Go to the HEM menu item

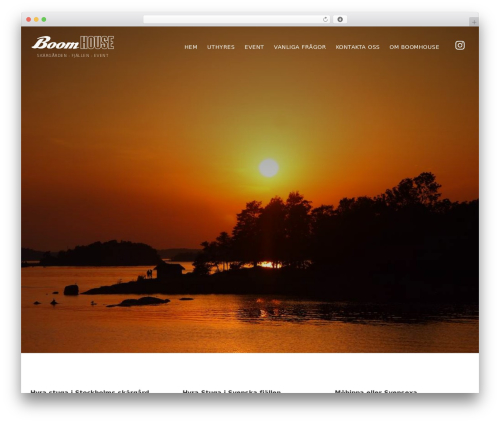pyautogui.click(x=191, y=47)
